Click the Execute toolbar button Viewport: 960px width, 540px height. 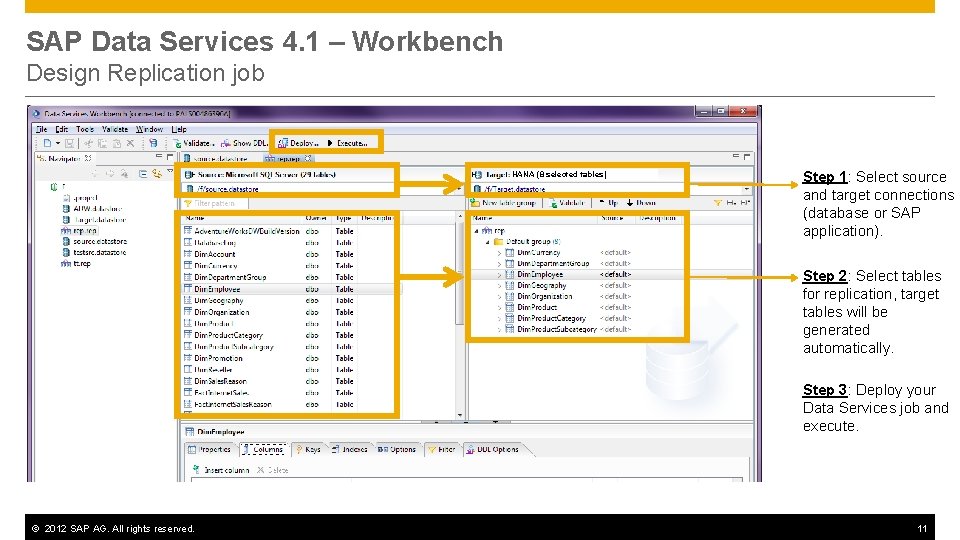[347, 143]
